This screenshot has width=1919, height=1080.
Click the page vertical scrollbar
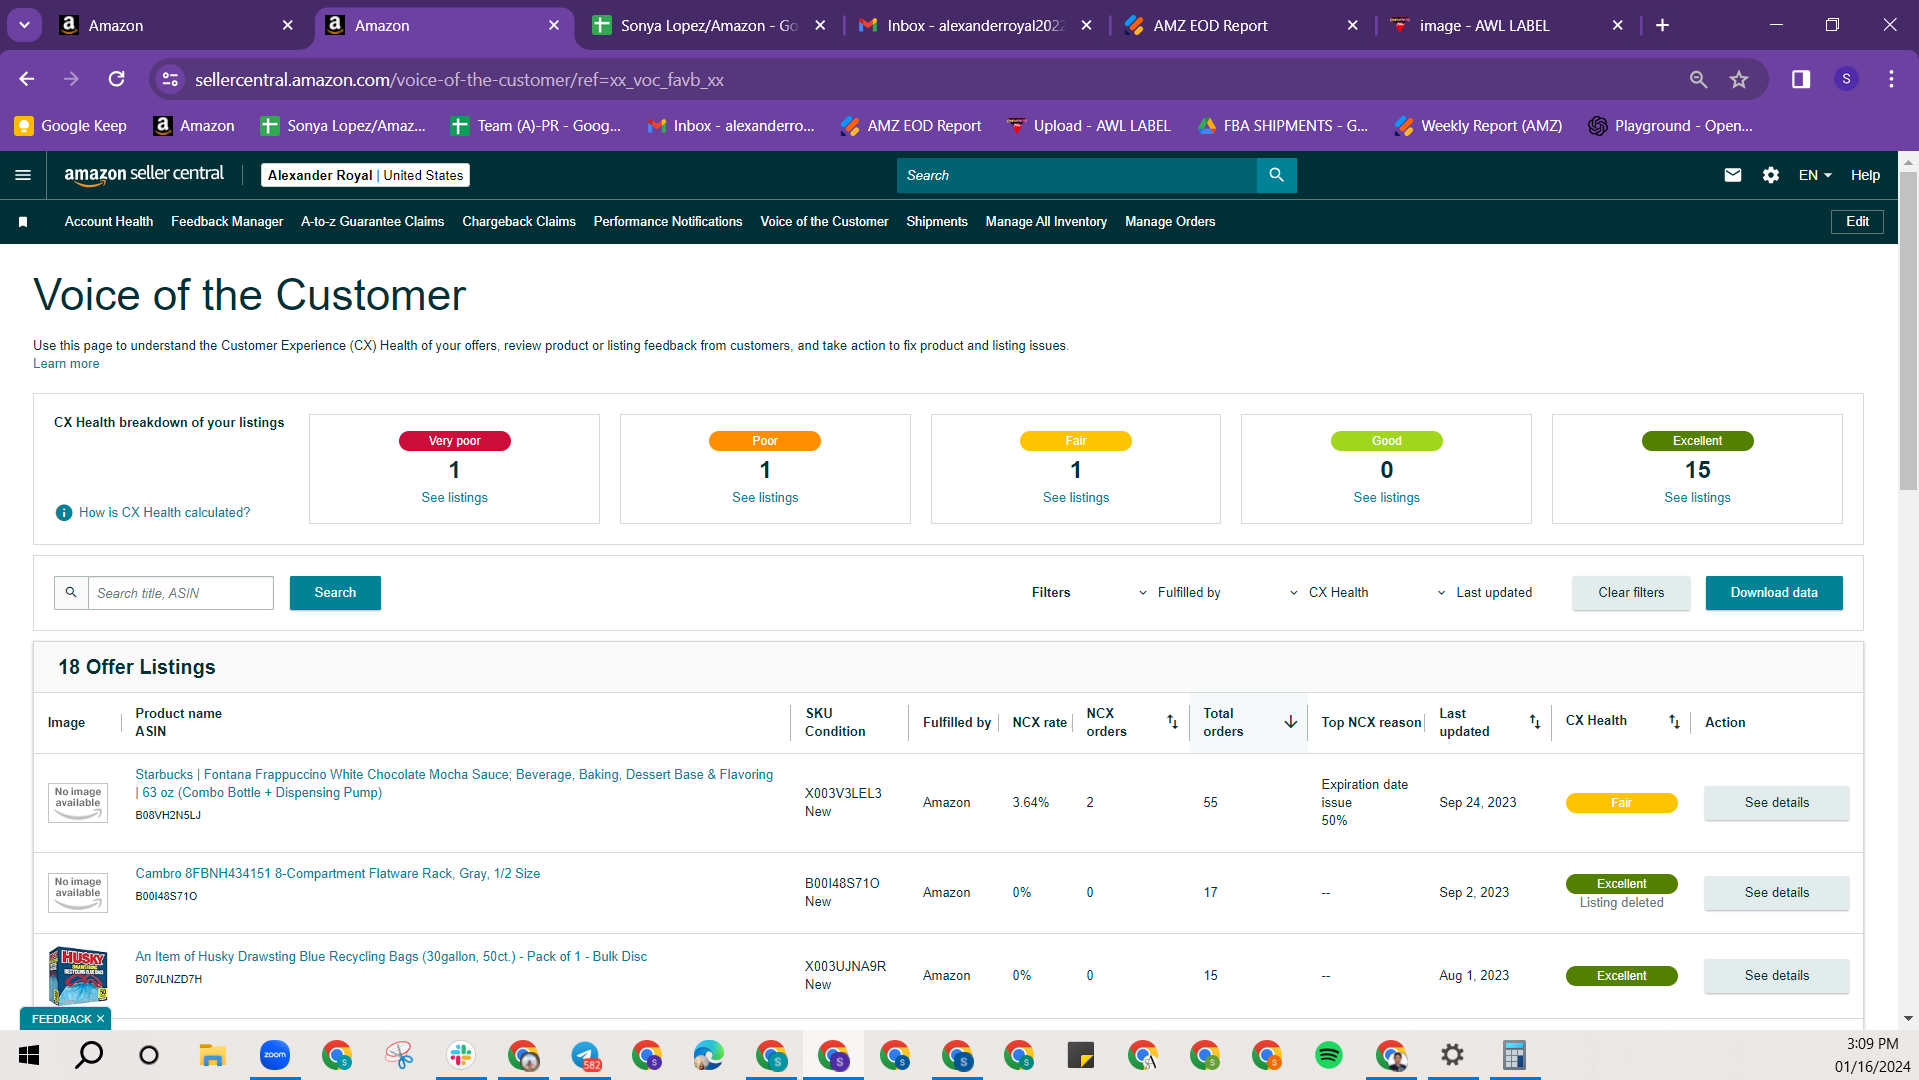(x=1908, y=330)
